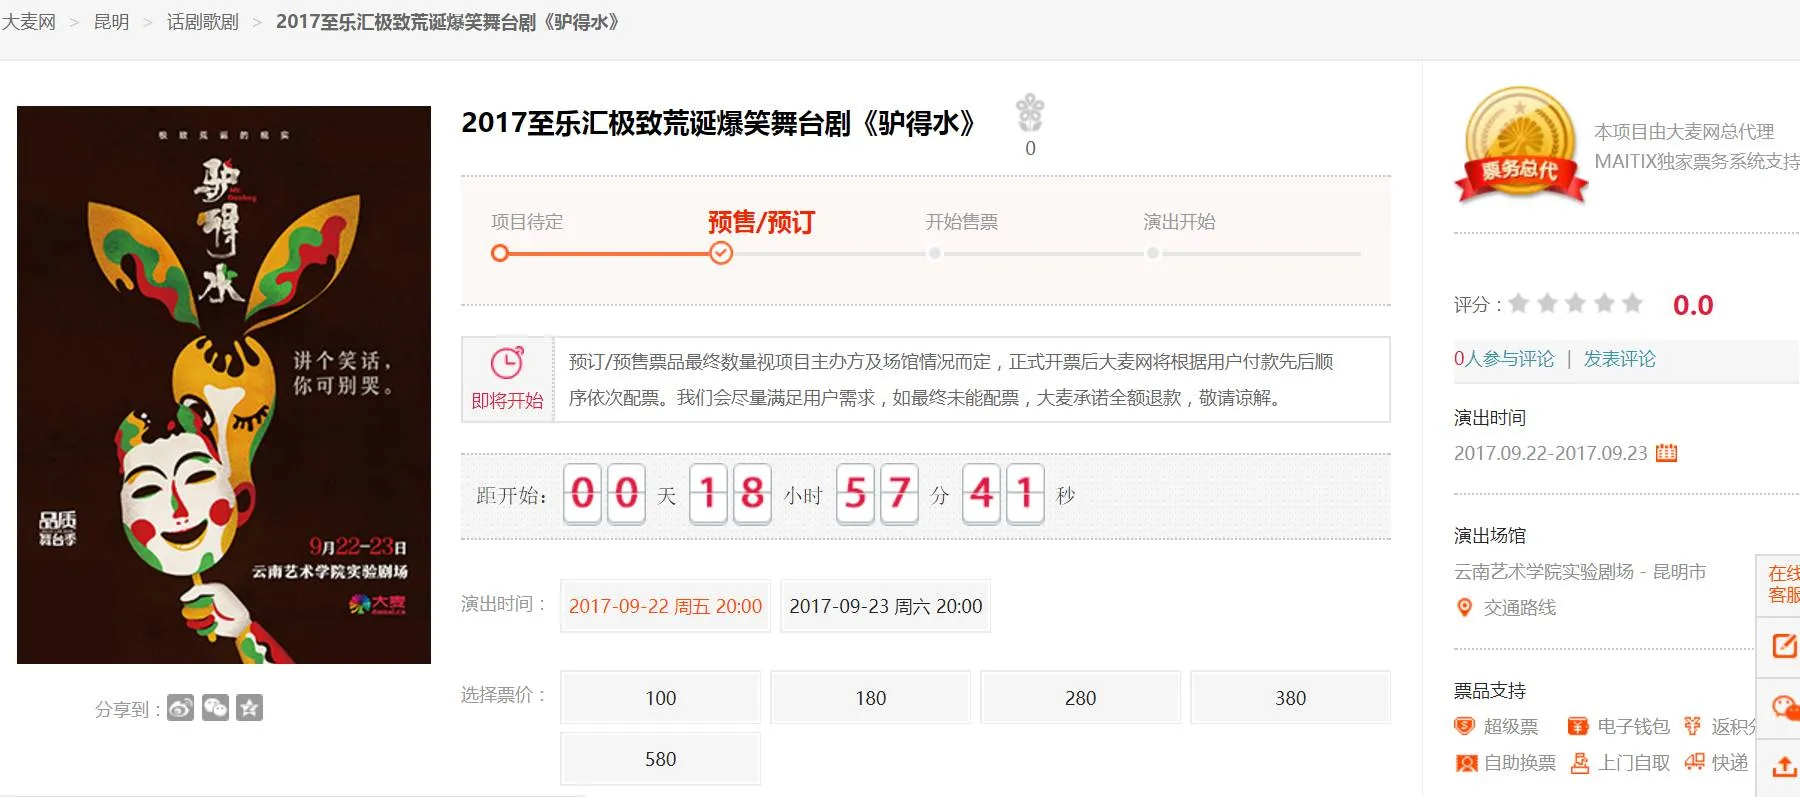Click the 电子钱包 icon
This screenshot has width=1800, height=797.
(x=1578, y=726)
